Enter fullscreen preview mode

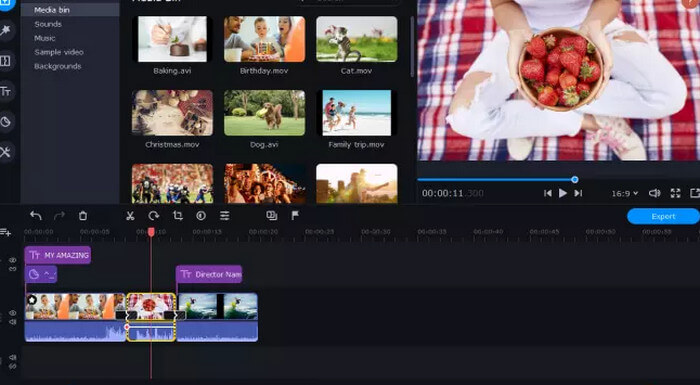click(675, 193)
